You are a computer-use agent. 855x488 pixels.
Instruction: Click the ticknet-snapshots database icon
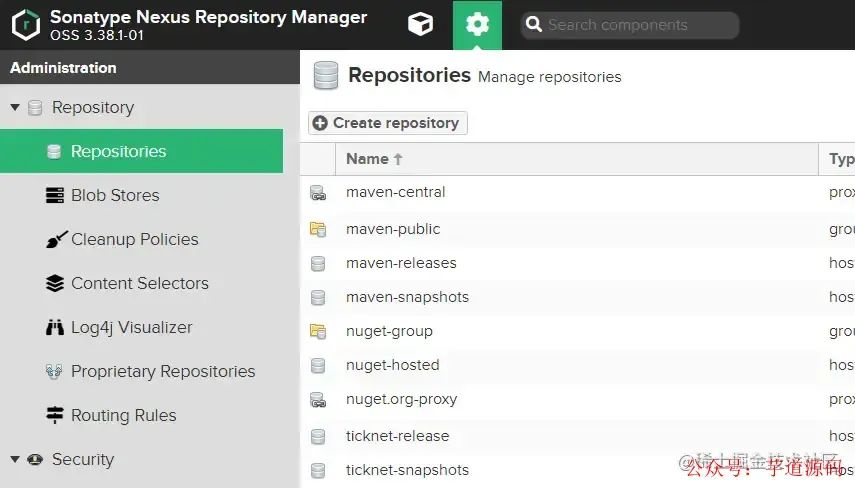click(x=318, y=470)
